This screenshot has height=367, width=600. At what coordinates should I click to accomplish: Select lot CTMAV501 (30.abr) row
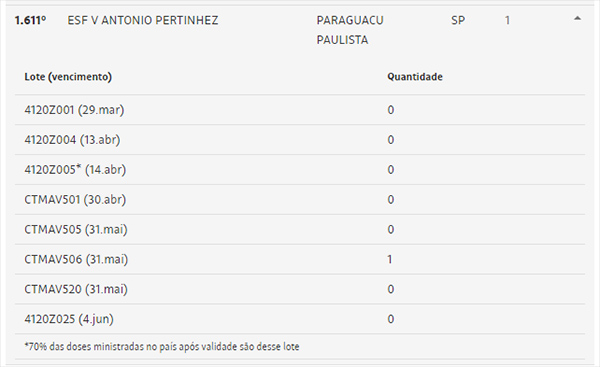pyautogui.click(x=300, y=199)
